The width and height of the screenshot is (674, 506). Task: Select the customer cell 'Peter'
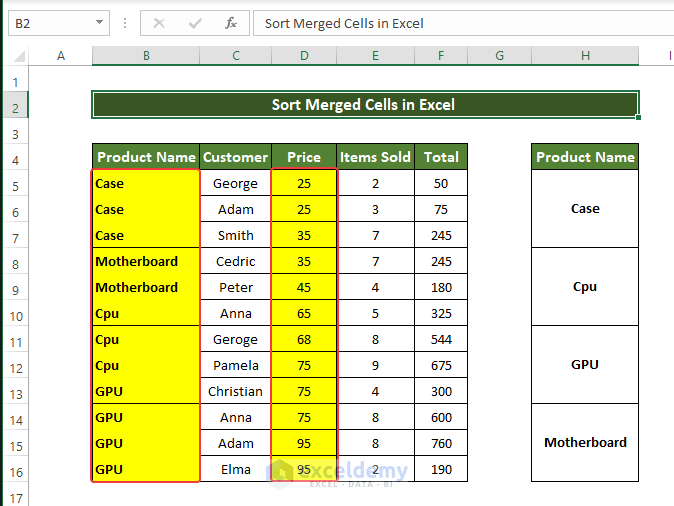pos(236,287)
